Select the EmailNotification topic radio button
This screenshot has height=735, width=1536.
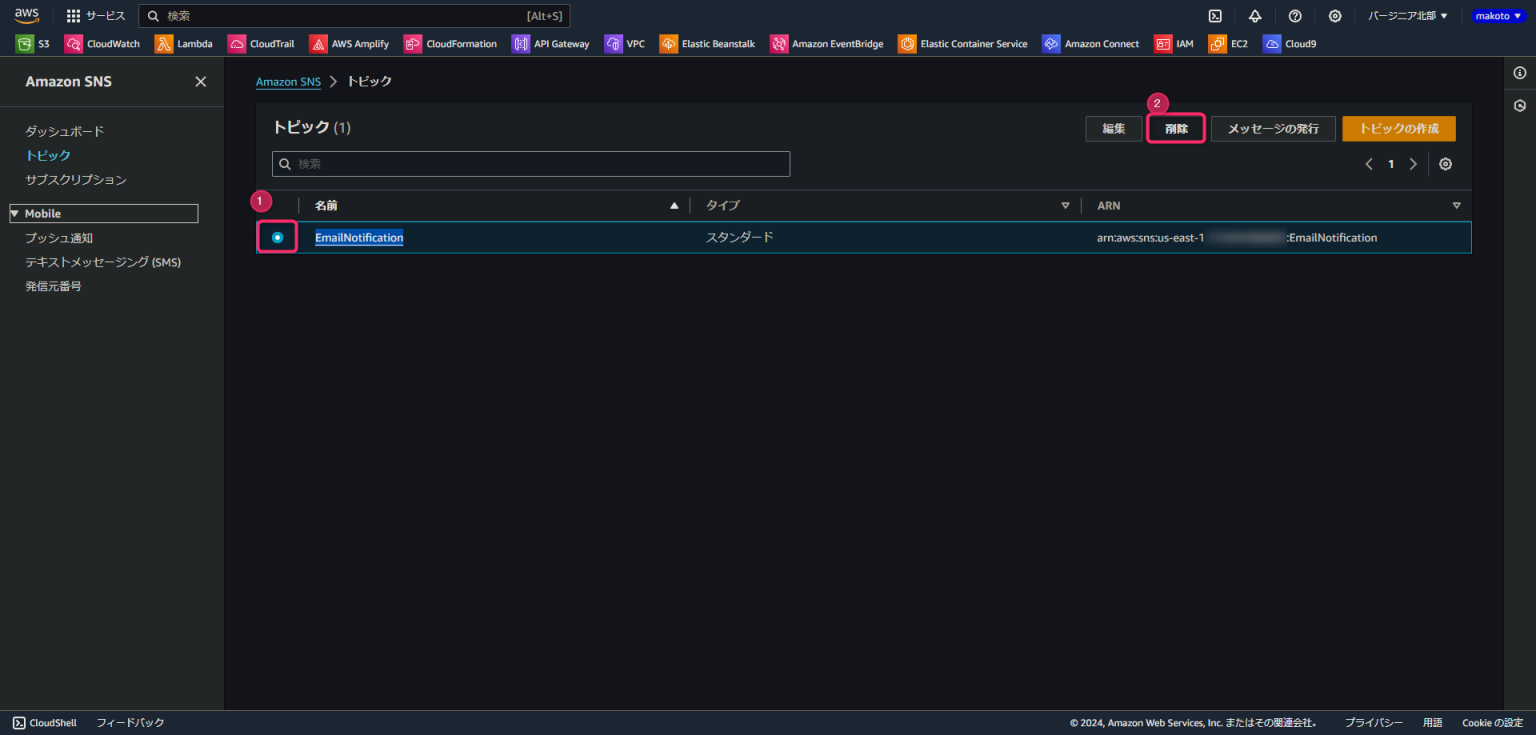277,237
